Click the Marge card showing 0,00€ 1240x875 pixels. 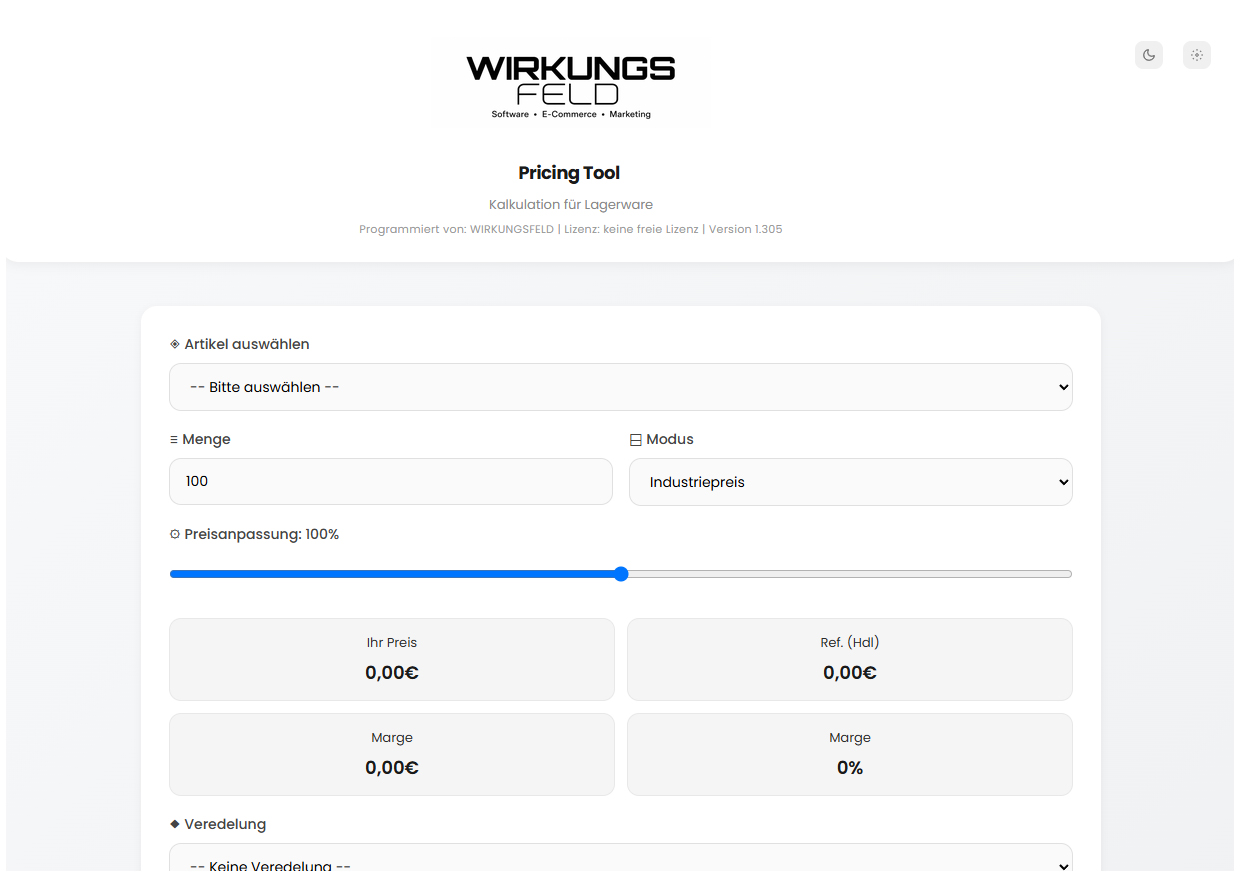tap(392, 754)
